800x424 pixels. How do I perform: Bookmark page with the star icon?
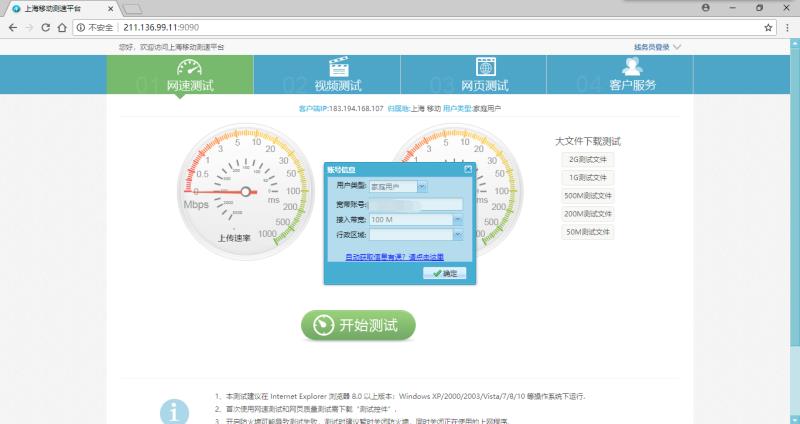click(x=768, y=28)
